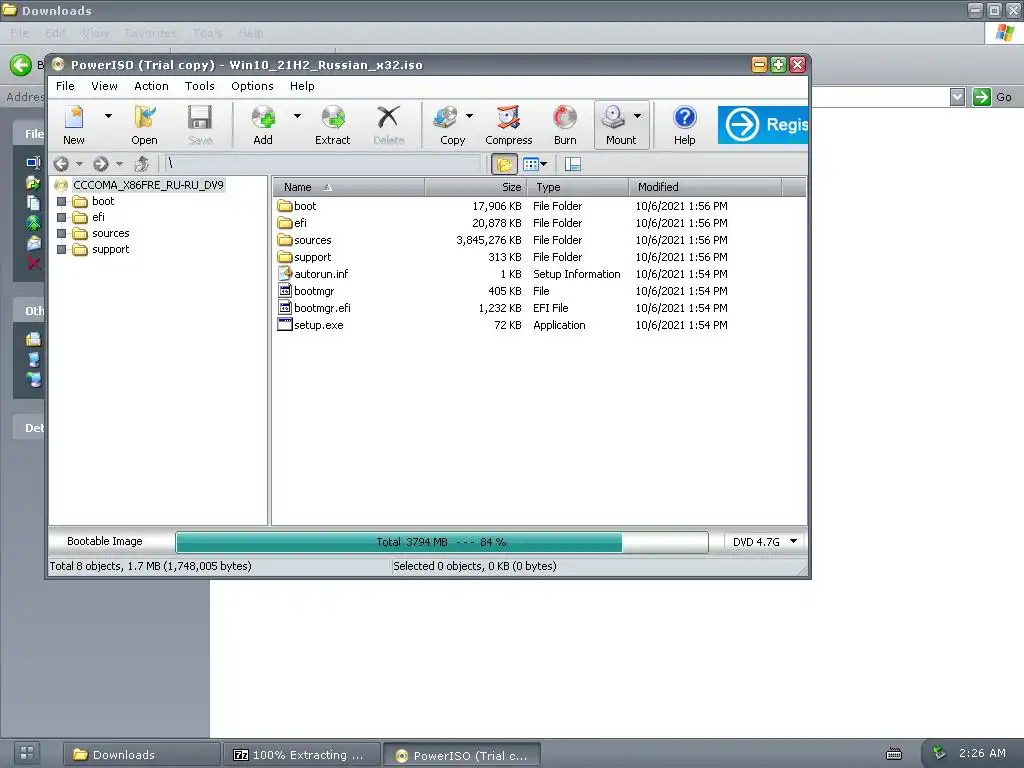Open the View menu in PowerISO
The height and width of the screenshot is (768, 1024).
104,86
